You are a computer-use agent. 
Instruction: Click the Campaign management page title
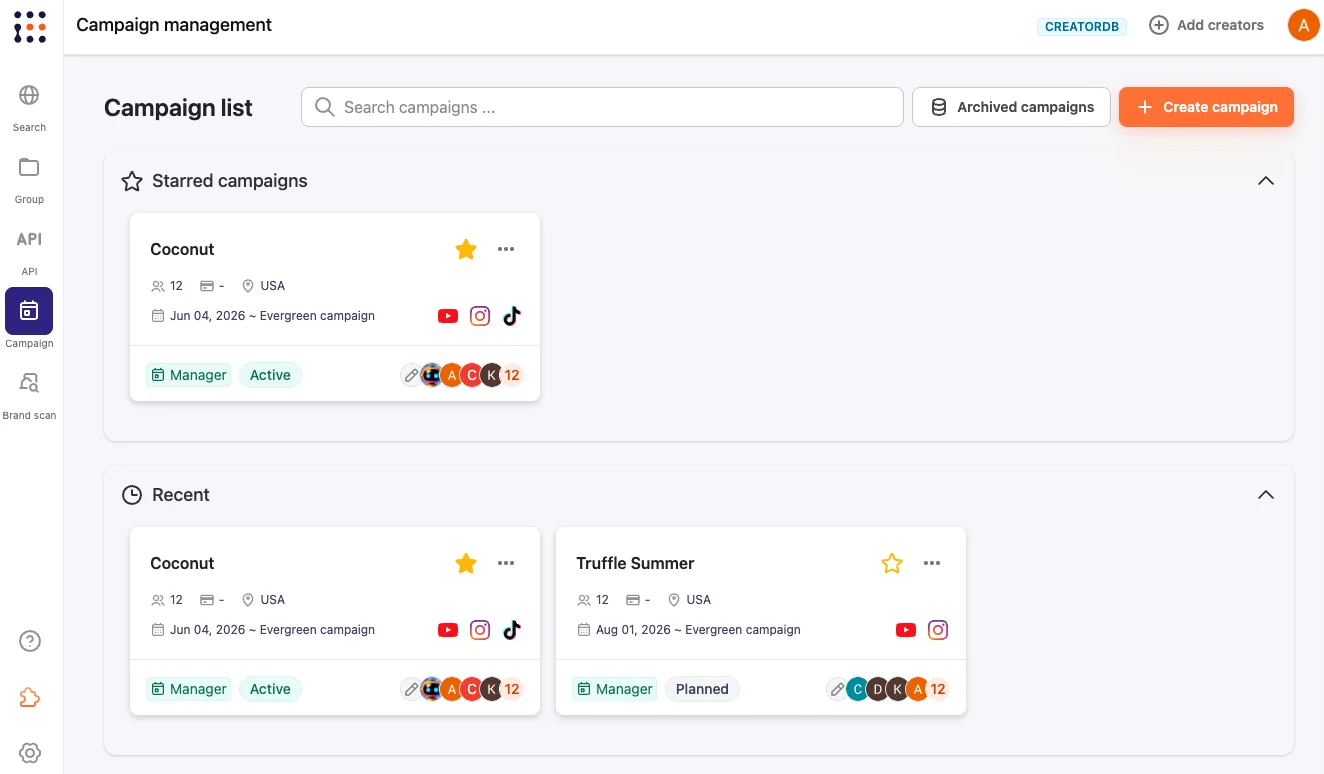click(x=174, y=25)
